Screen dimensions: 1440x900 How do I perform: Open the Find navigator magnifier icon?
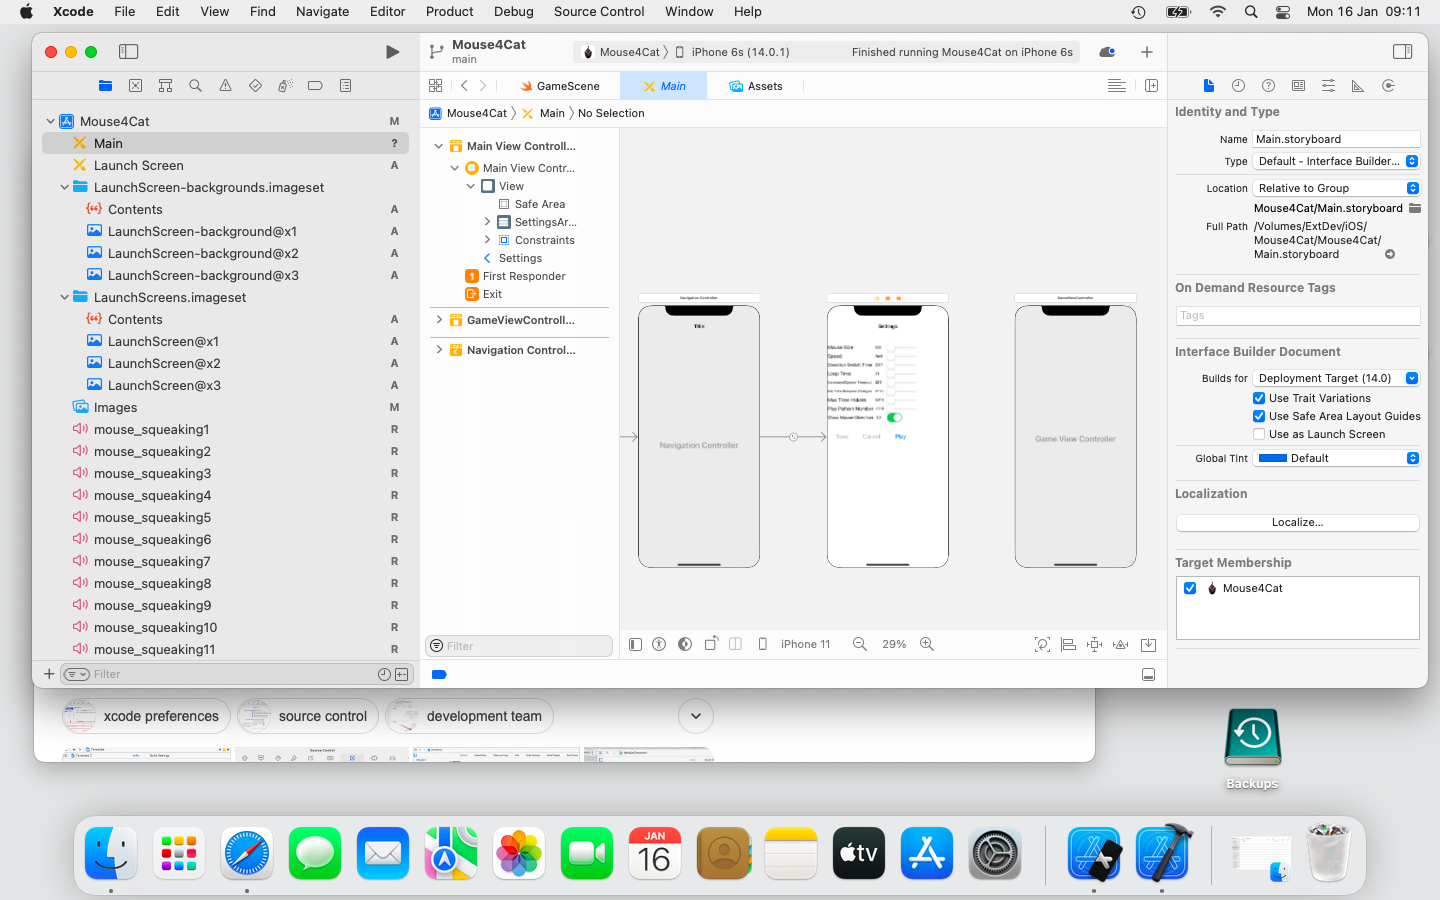click(x=195, y=86)
